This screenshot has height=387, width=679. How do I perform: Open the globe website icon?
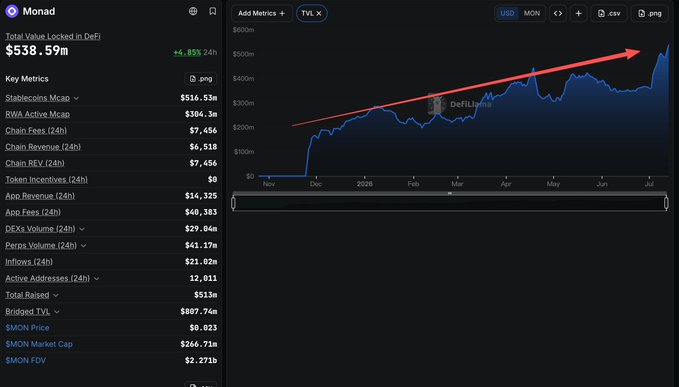coord(193,11)
